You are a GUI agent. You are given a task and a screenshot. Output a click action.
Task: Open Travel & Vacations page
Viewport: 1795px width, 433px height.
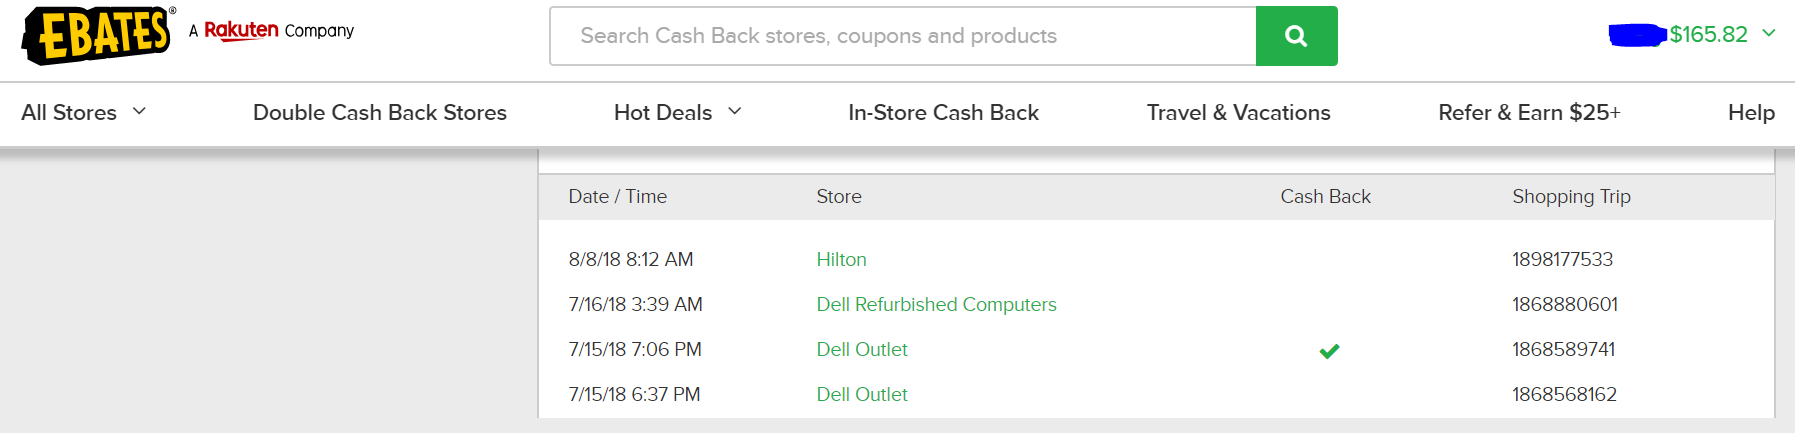pos(1238,112)
